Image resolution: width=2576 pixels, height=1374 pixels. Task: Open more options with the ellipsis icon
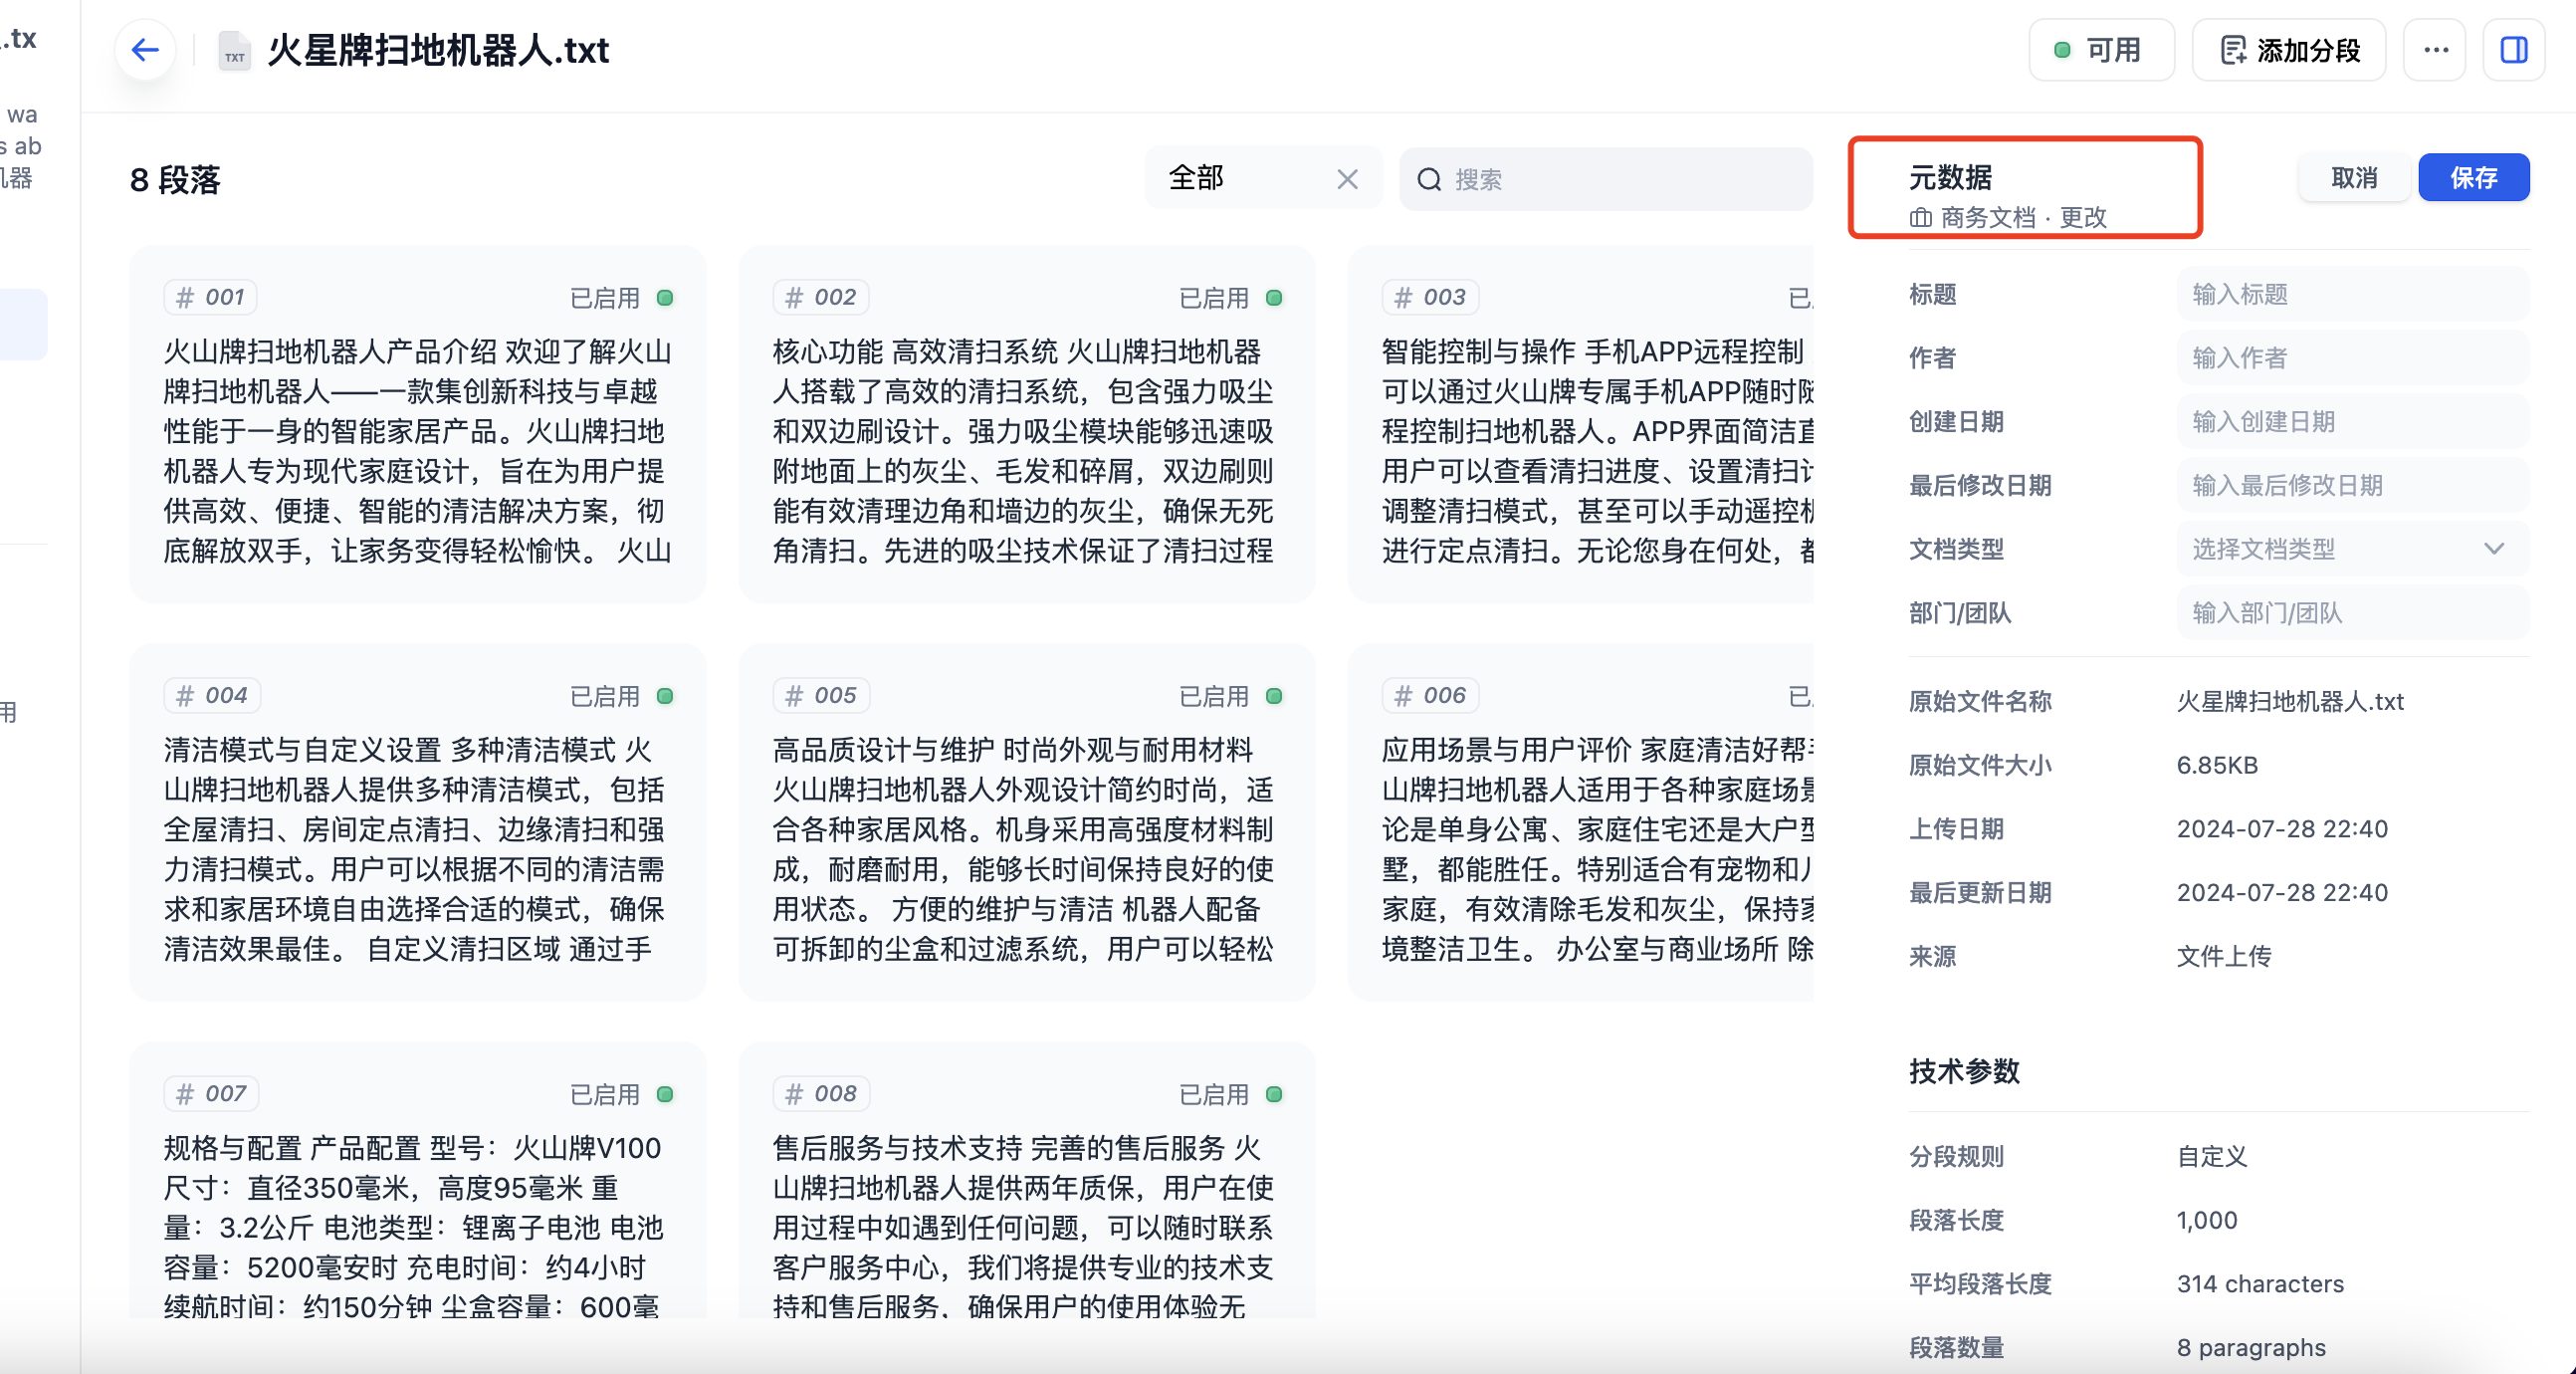tap(2435, 49)
